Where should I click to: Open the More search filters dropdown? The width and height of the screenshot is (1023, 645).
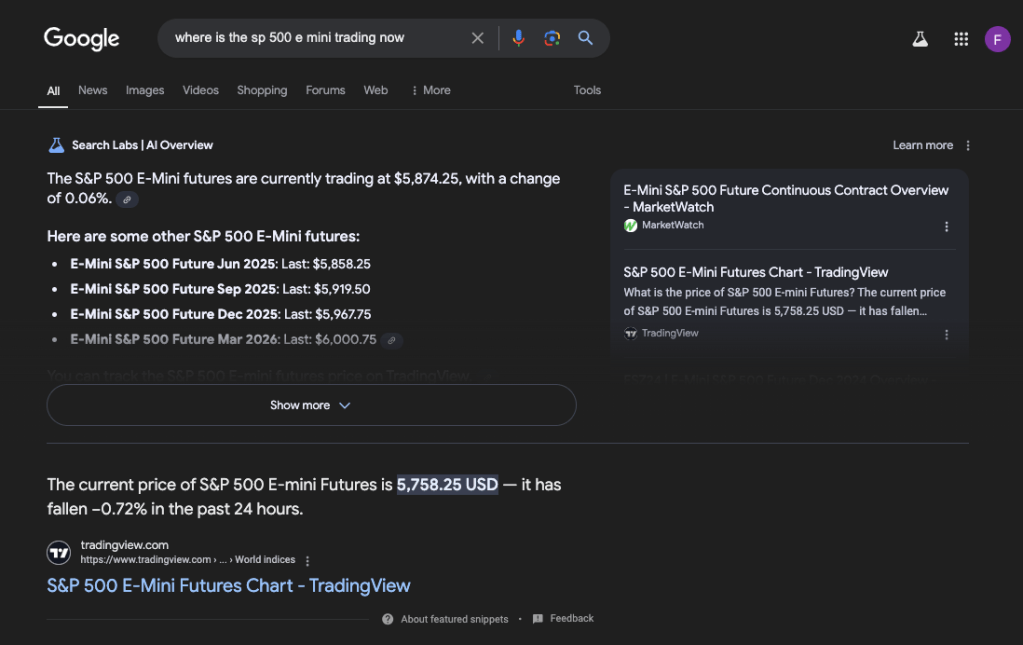[x=431, y=90]
